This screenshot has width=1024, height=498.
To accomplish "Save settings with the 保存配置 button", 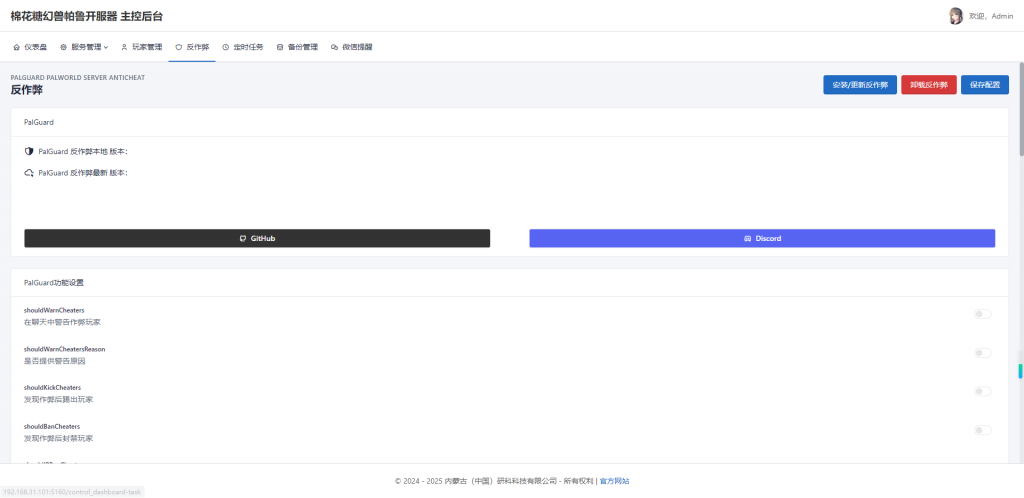I will [985, 85].
